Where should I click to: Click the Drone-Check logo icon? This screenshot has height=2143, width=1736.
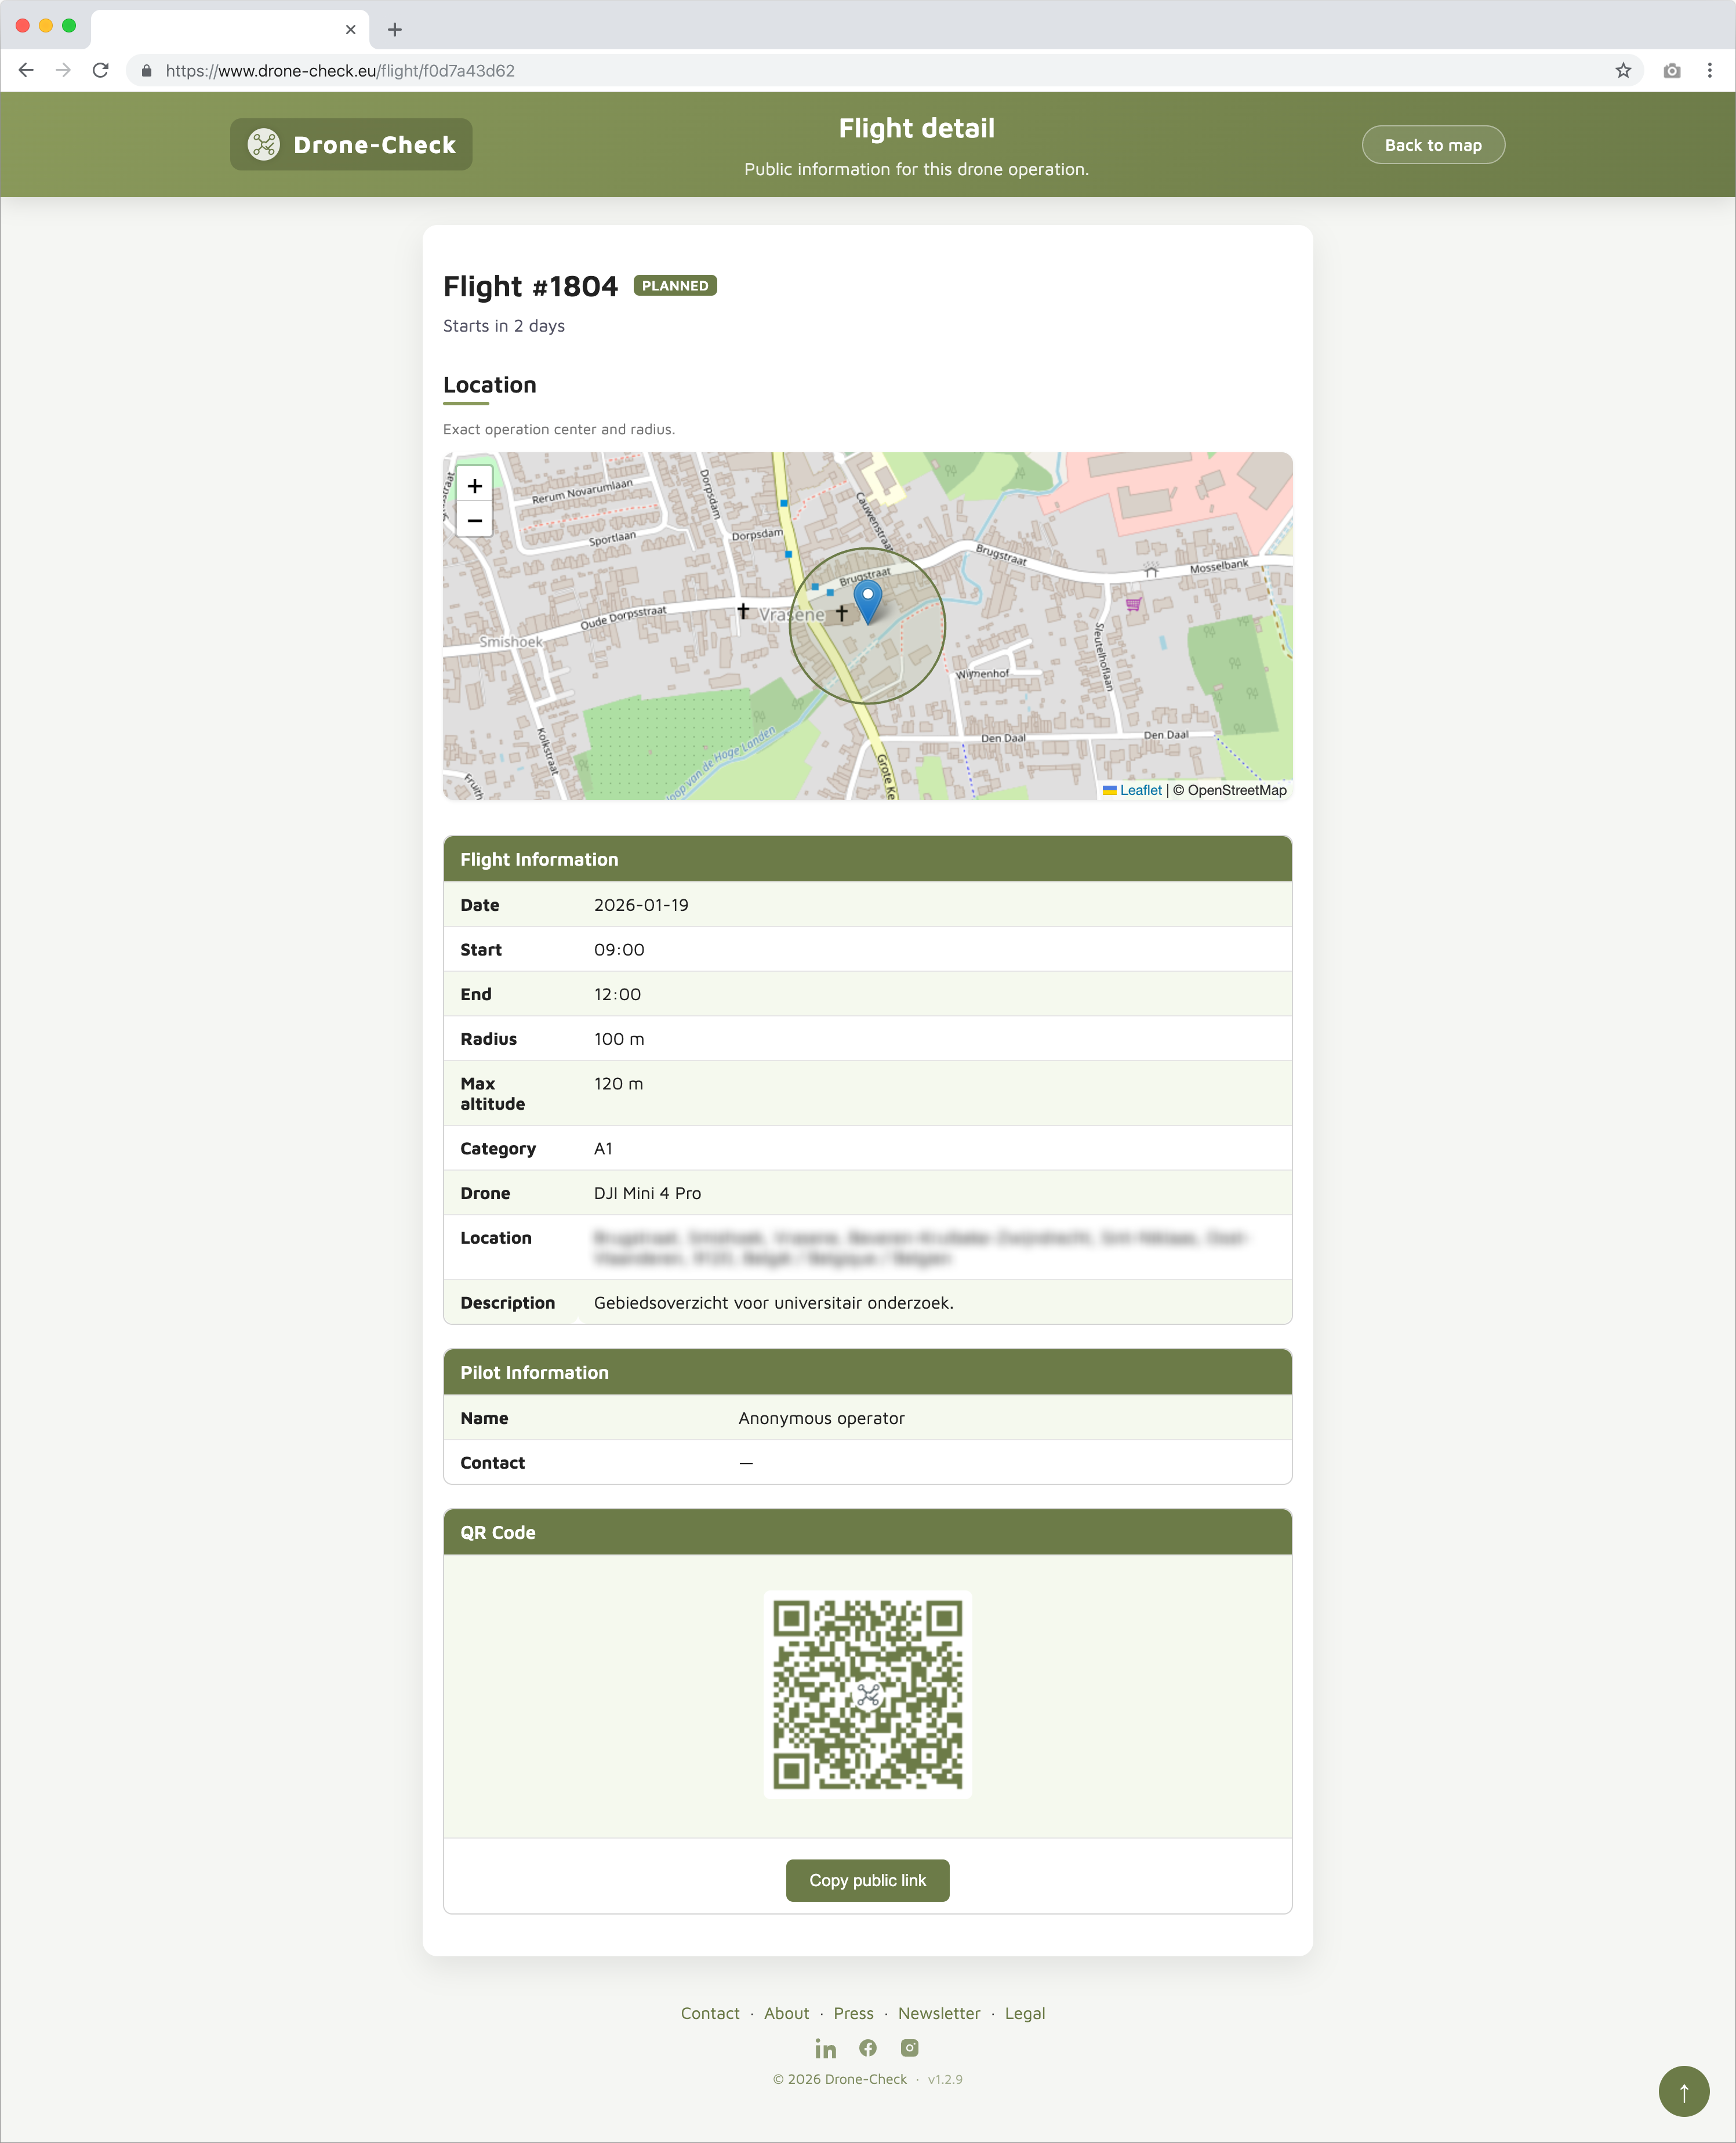264,145
